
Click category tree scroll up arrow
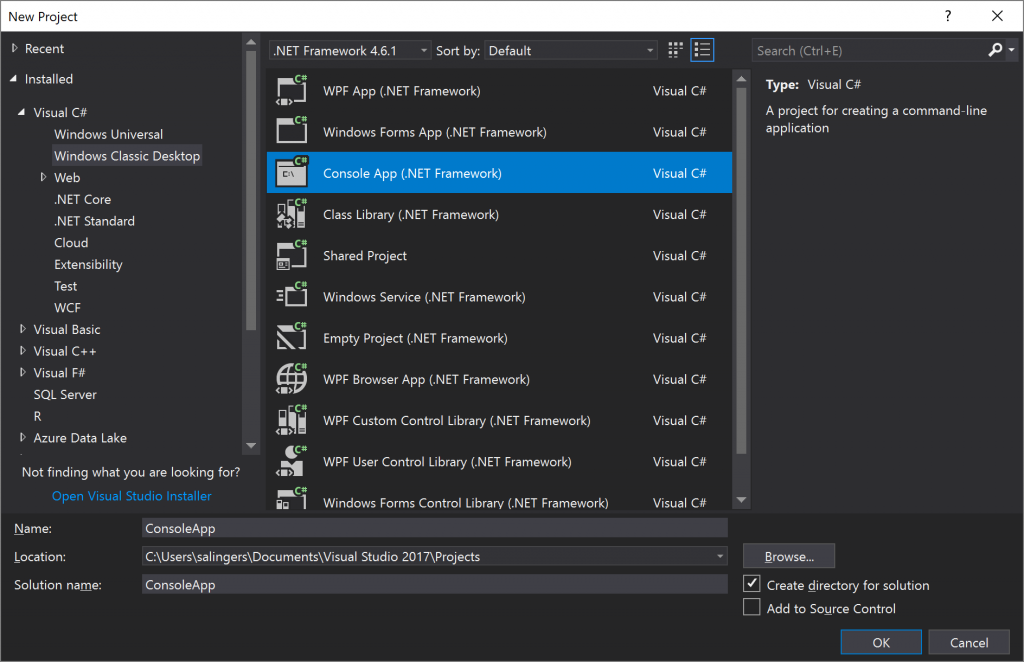tap(251, 42)
